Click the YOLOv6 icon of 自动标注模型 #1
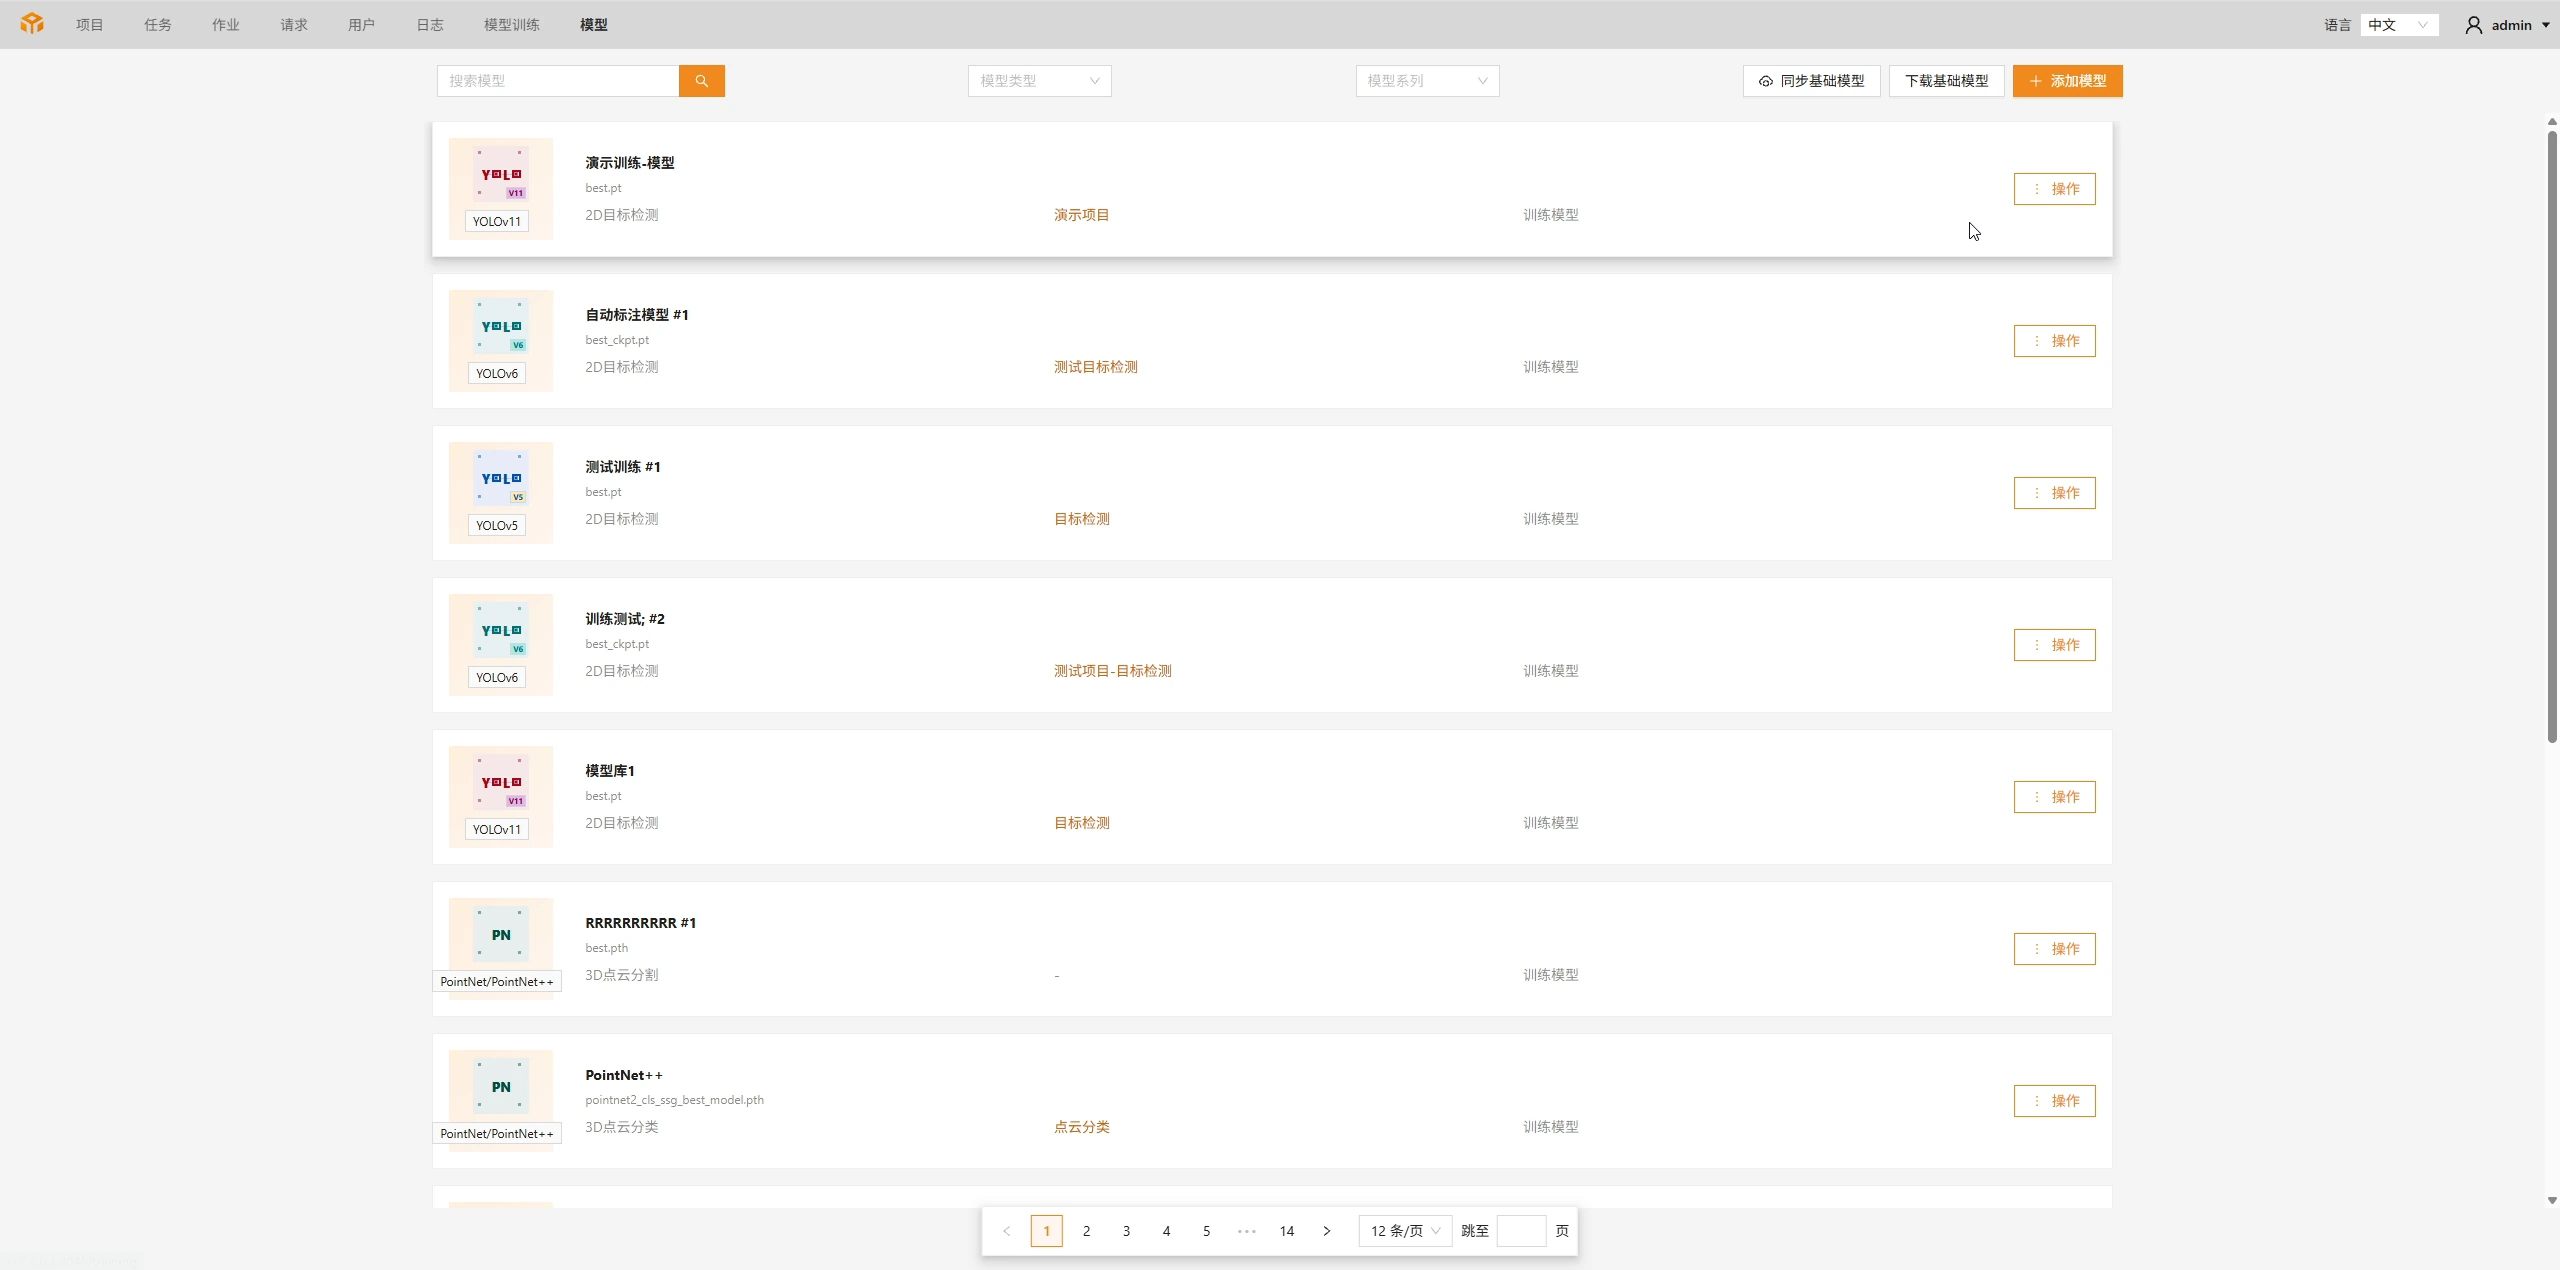Screen dimensions: 2560x1270 click(x=501, y=326)
